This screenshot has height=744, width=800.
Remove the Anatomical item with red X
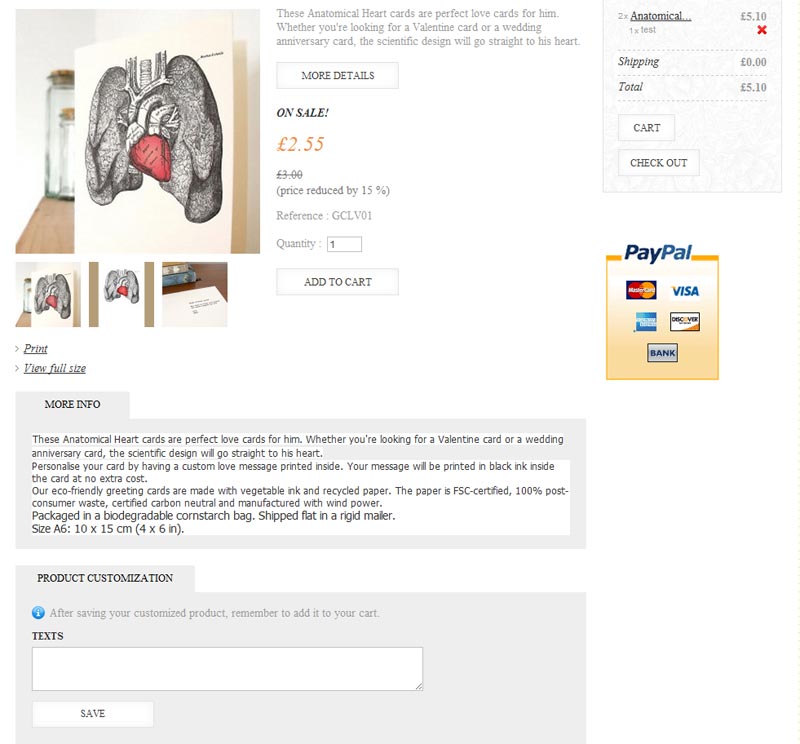[762, 30]
